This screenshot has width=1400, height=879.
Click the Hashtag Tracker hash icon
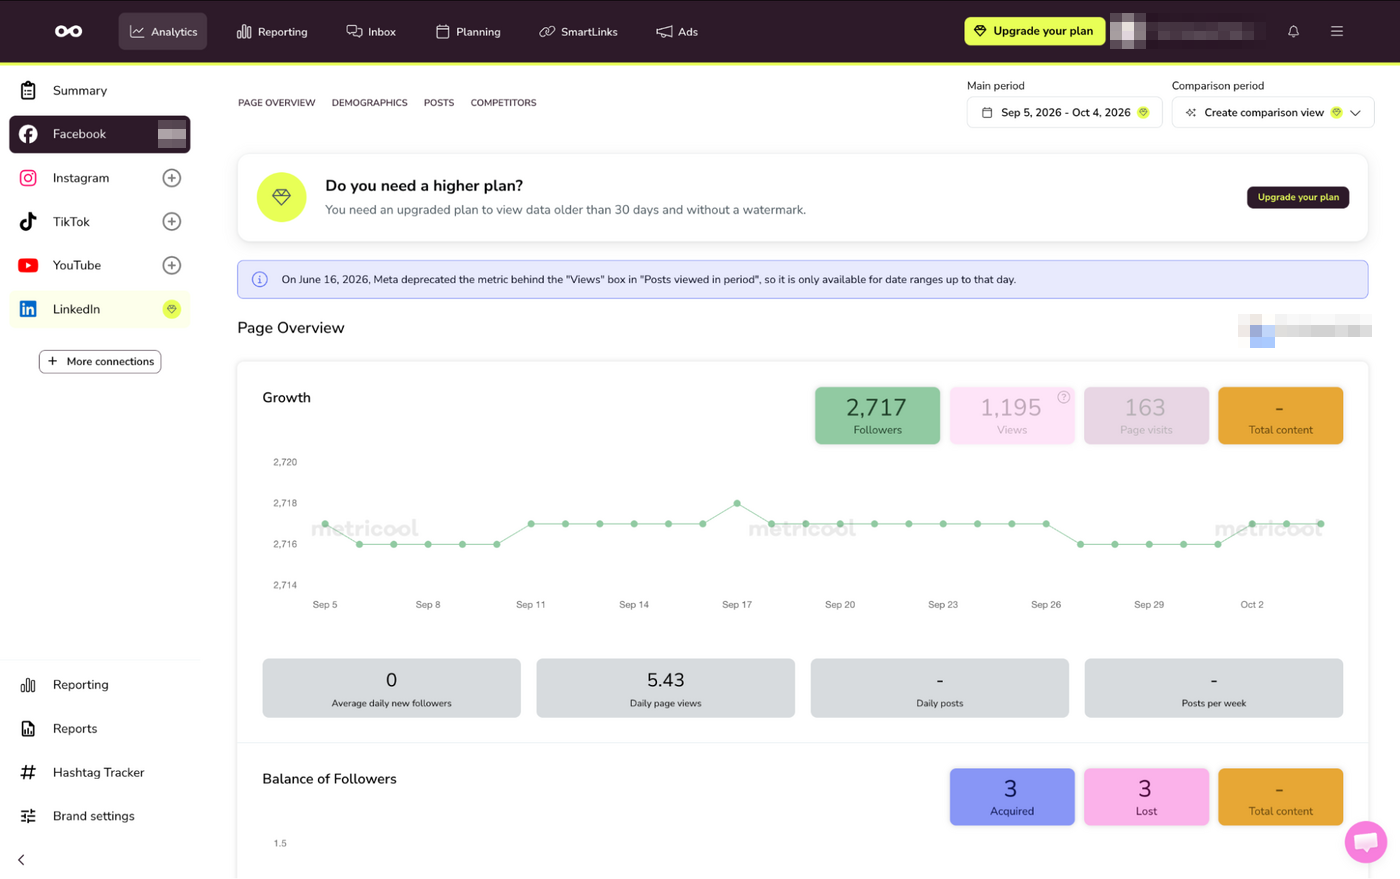coord(28,772)
